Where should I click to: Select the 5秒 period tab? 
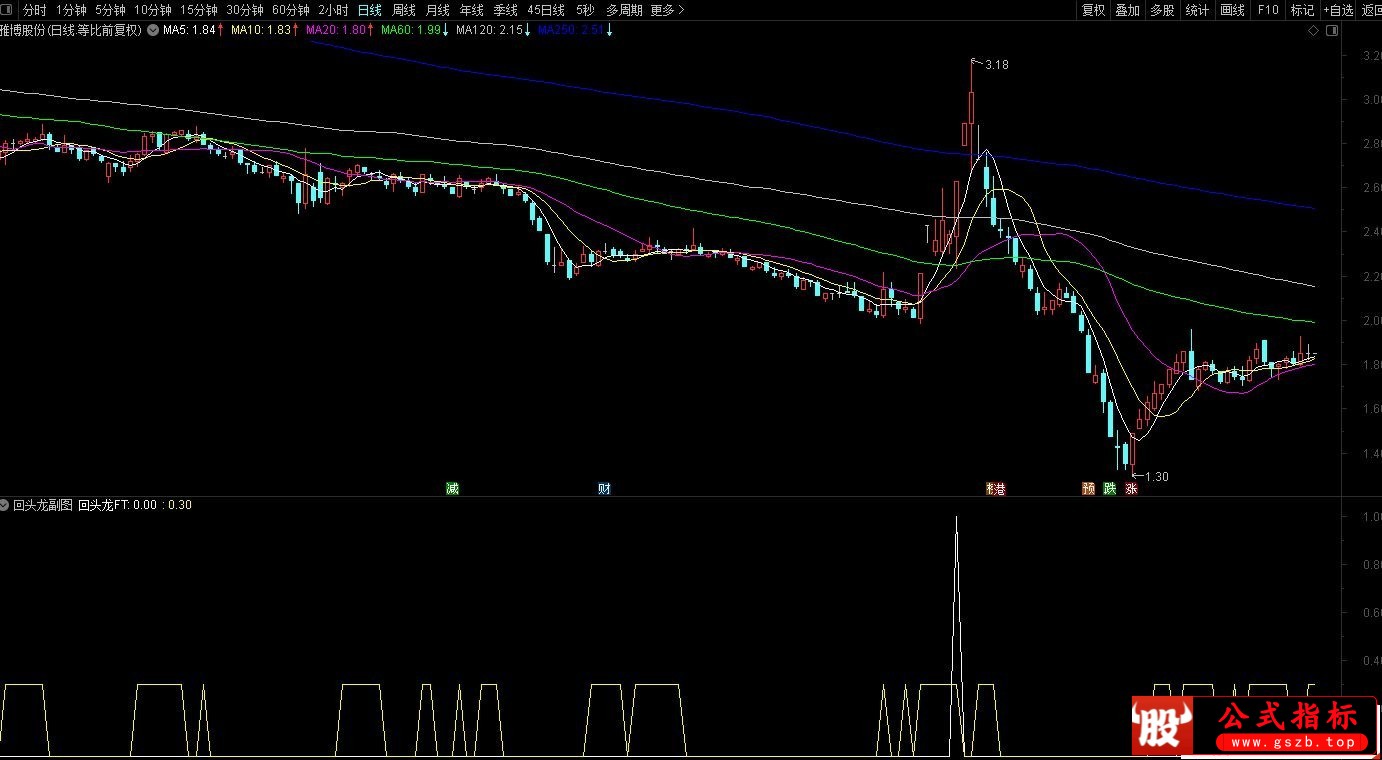(585, 10)
